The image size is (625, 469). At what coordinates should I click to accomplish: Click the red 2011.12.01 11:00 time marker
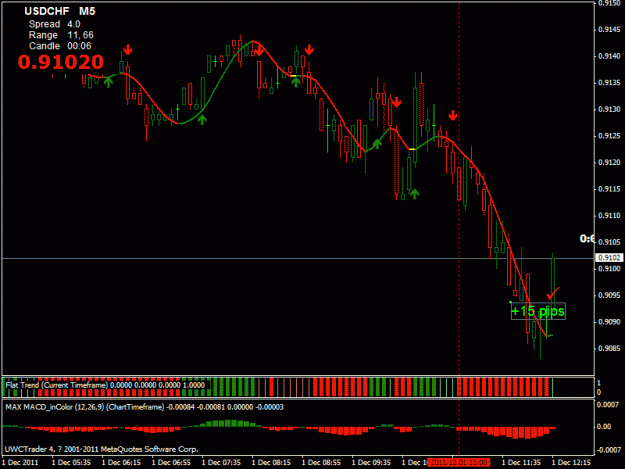click(458, 463)
